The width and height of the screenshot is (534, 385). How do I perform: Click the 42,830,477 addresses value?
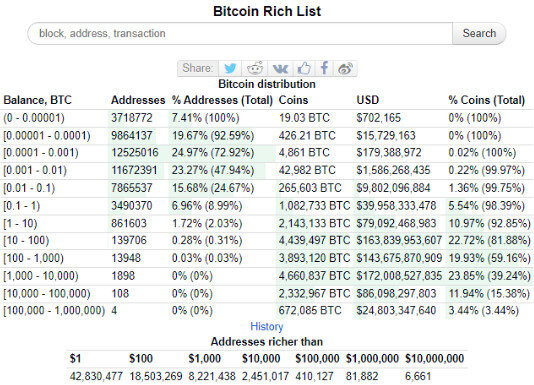click(96, 376)
